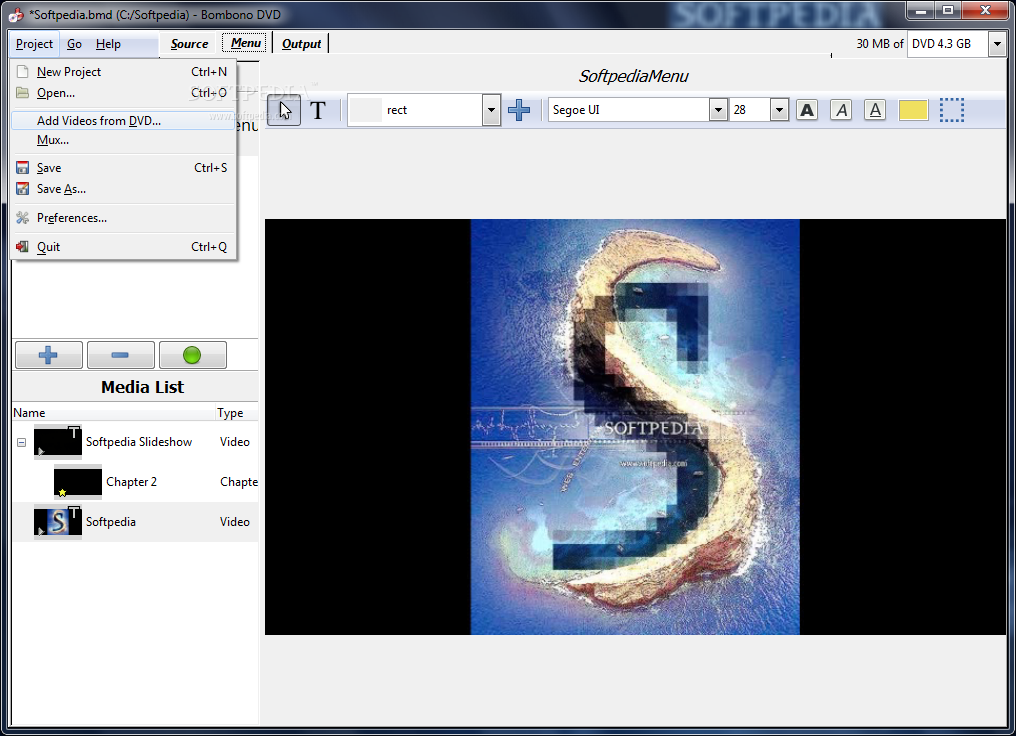
Task: Choose Open... from the Project menu
Action: point(122,93)
